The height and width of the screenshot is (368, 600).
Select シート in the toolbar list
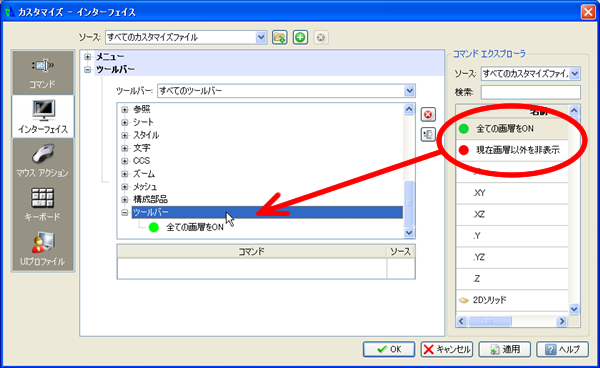coord(143,122)
